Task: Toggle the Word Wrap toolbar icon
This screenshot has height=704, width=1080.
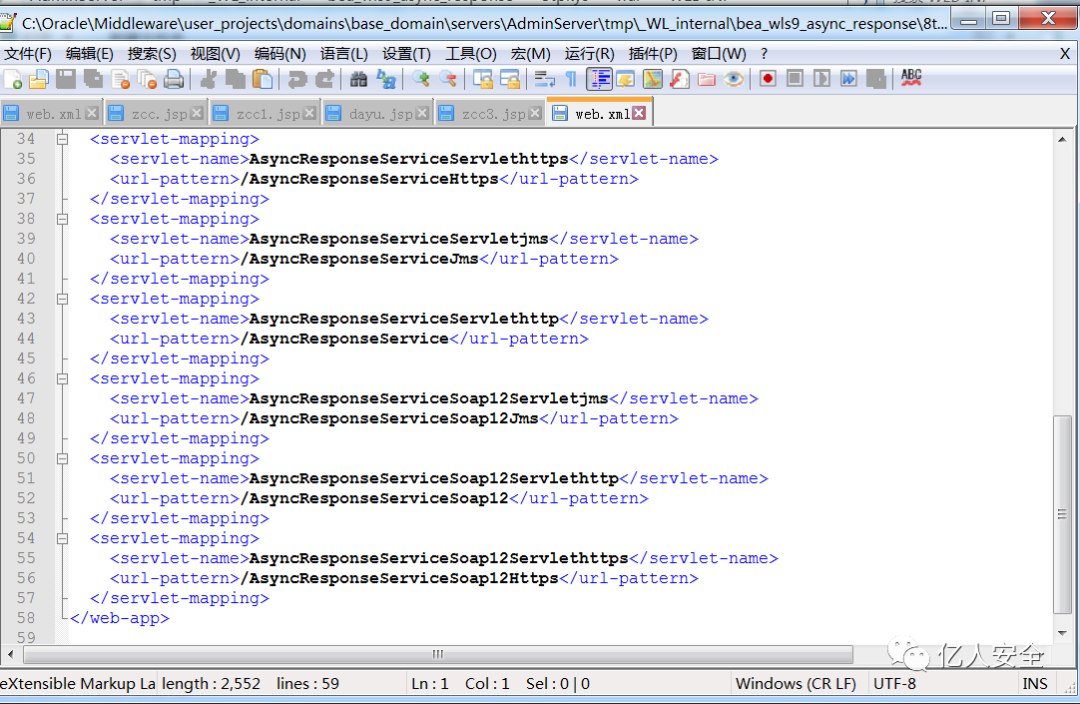Action: tap(544, 79)
